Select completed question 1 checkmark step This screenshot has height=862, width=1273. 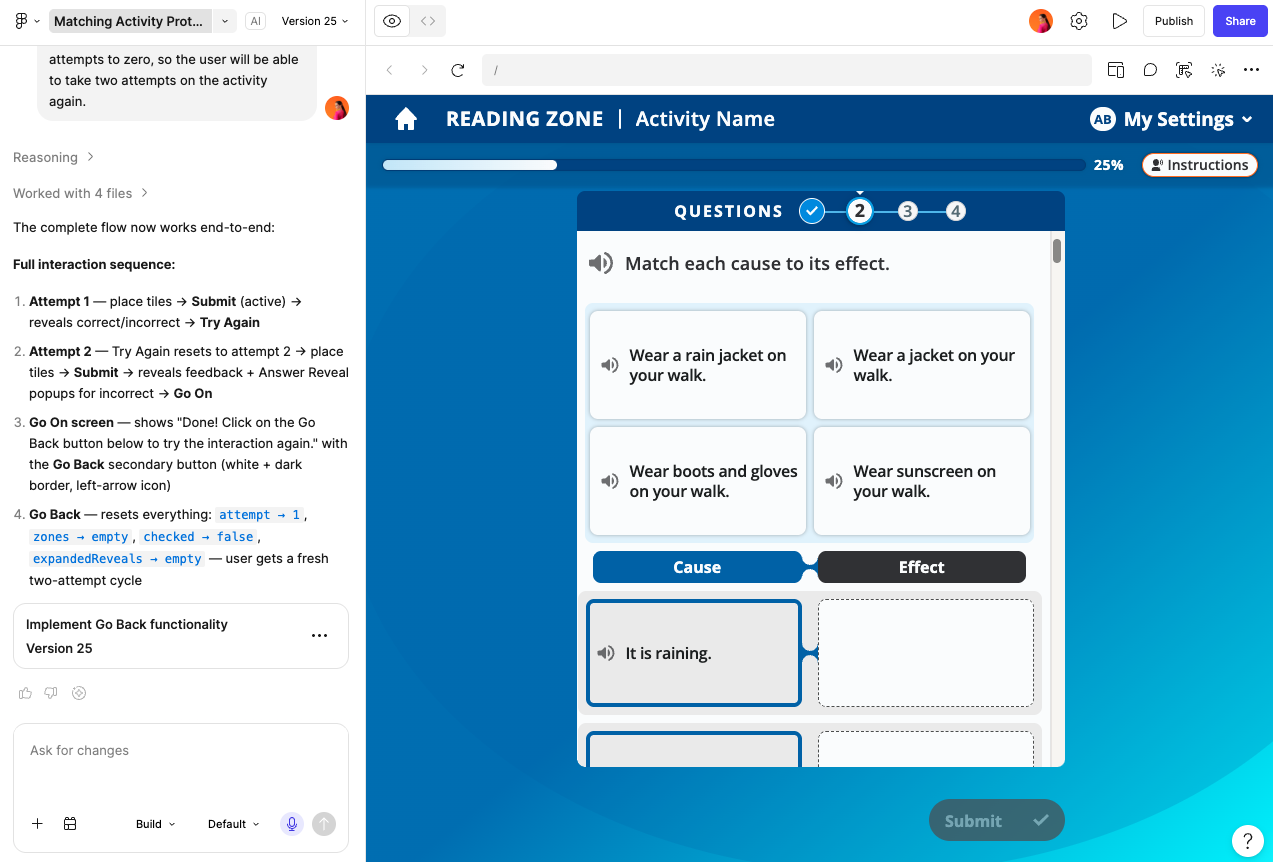(x=812, y=211)
